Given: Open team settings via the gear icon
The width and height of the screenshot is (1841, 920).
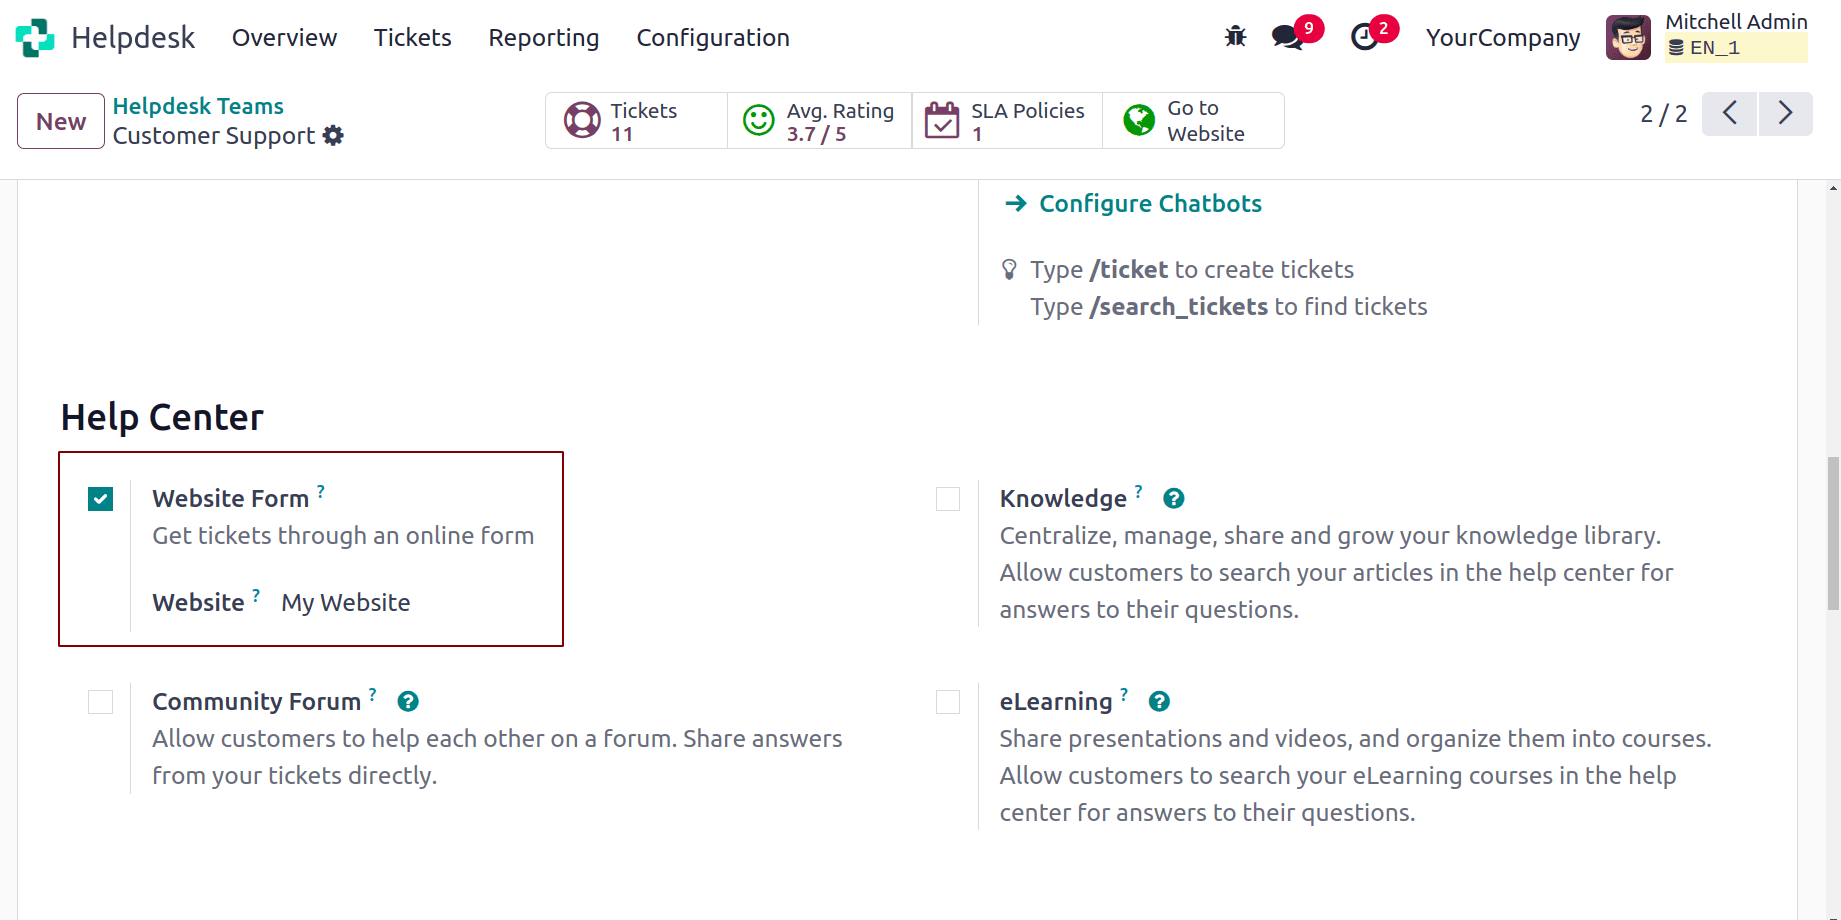Looking at the screenshot, I should click(x=333, y=136).
